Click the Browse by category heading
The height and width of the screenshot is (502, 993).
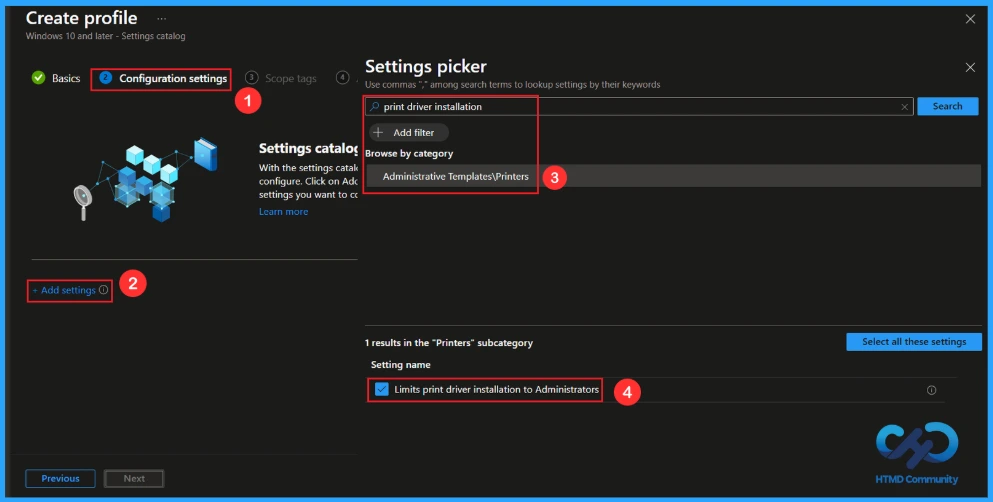(408, 153)
